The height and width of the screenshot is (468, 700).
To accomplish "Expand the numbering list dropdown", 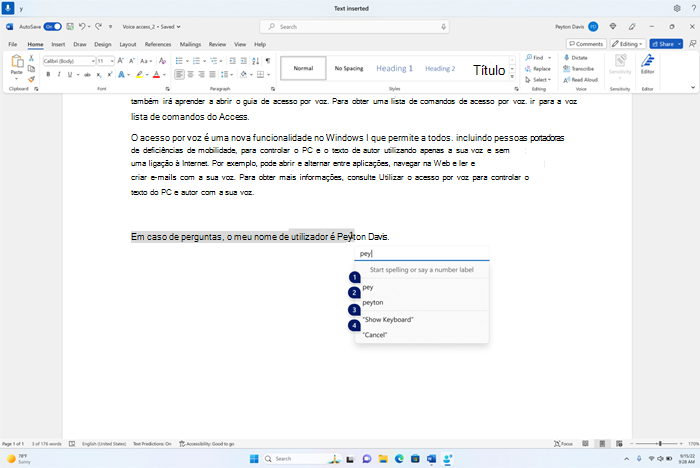I will tap(204, 61).
